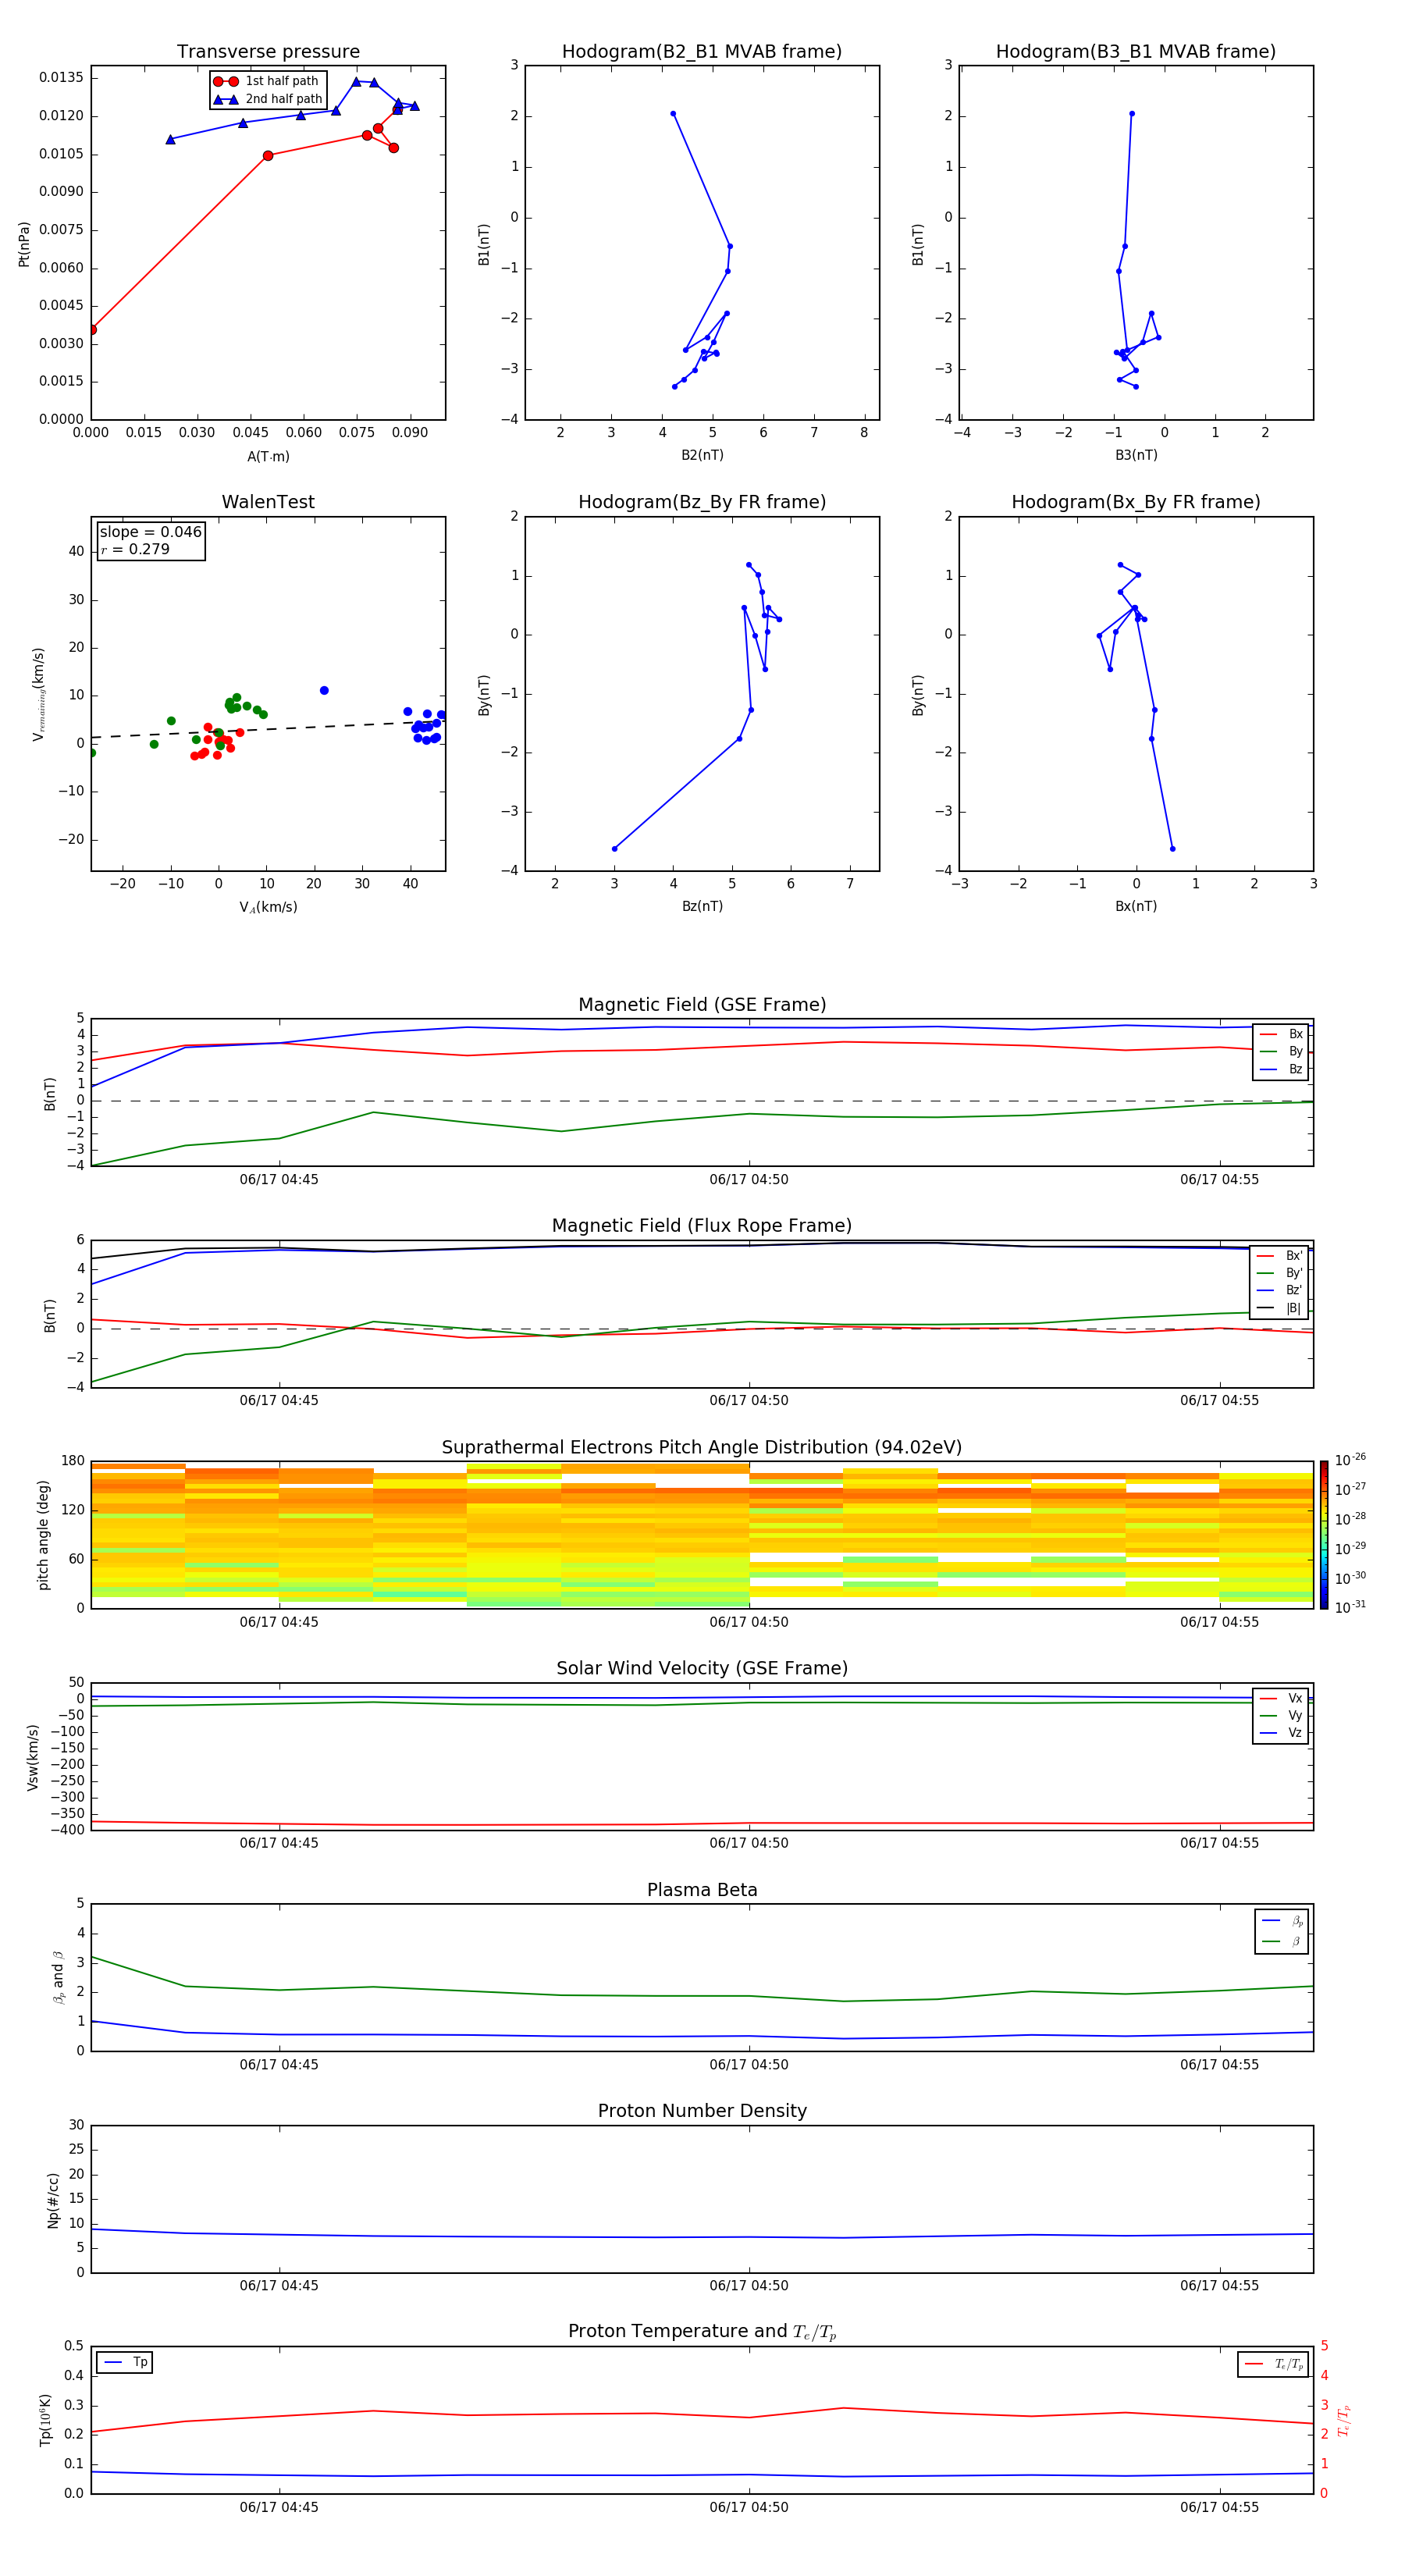The height and width of the screenshot is (2576, 1405).
Task: Click the Vy legend entry
Action: 1282,1715
